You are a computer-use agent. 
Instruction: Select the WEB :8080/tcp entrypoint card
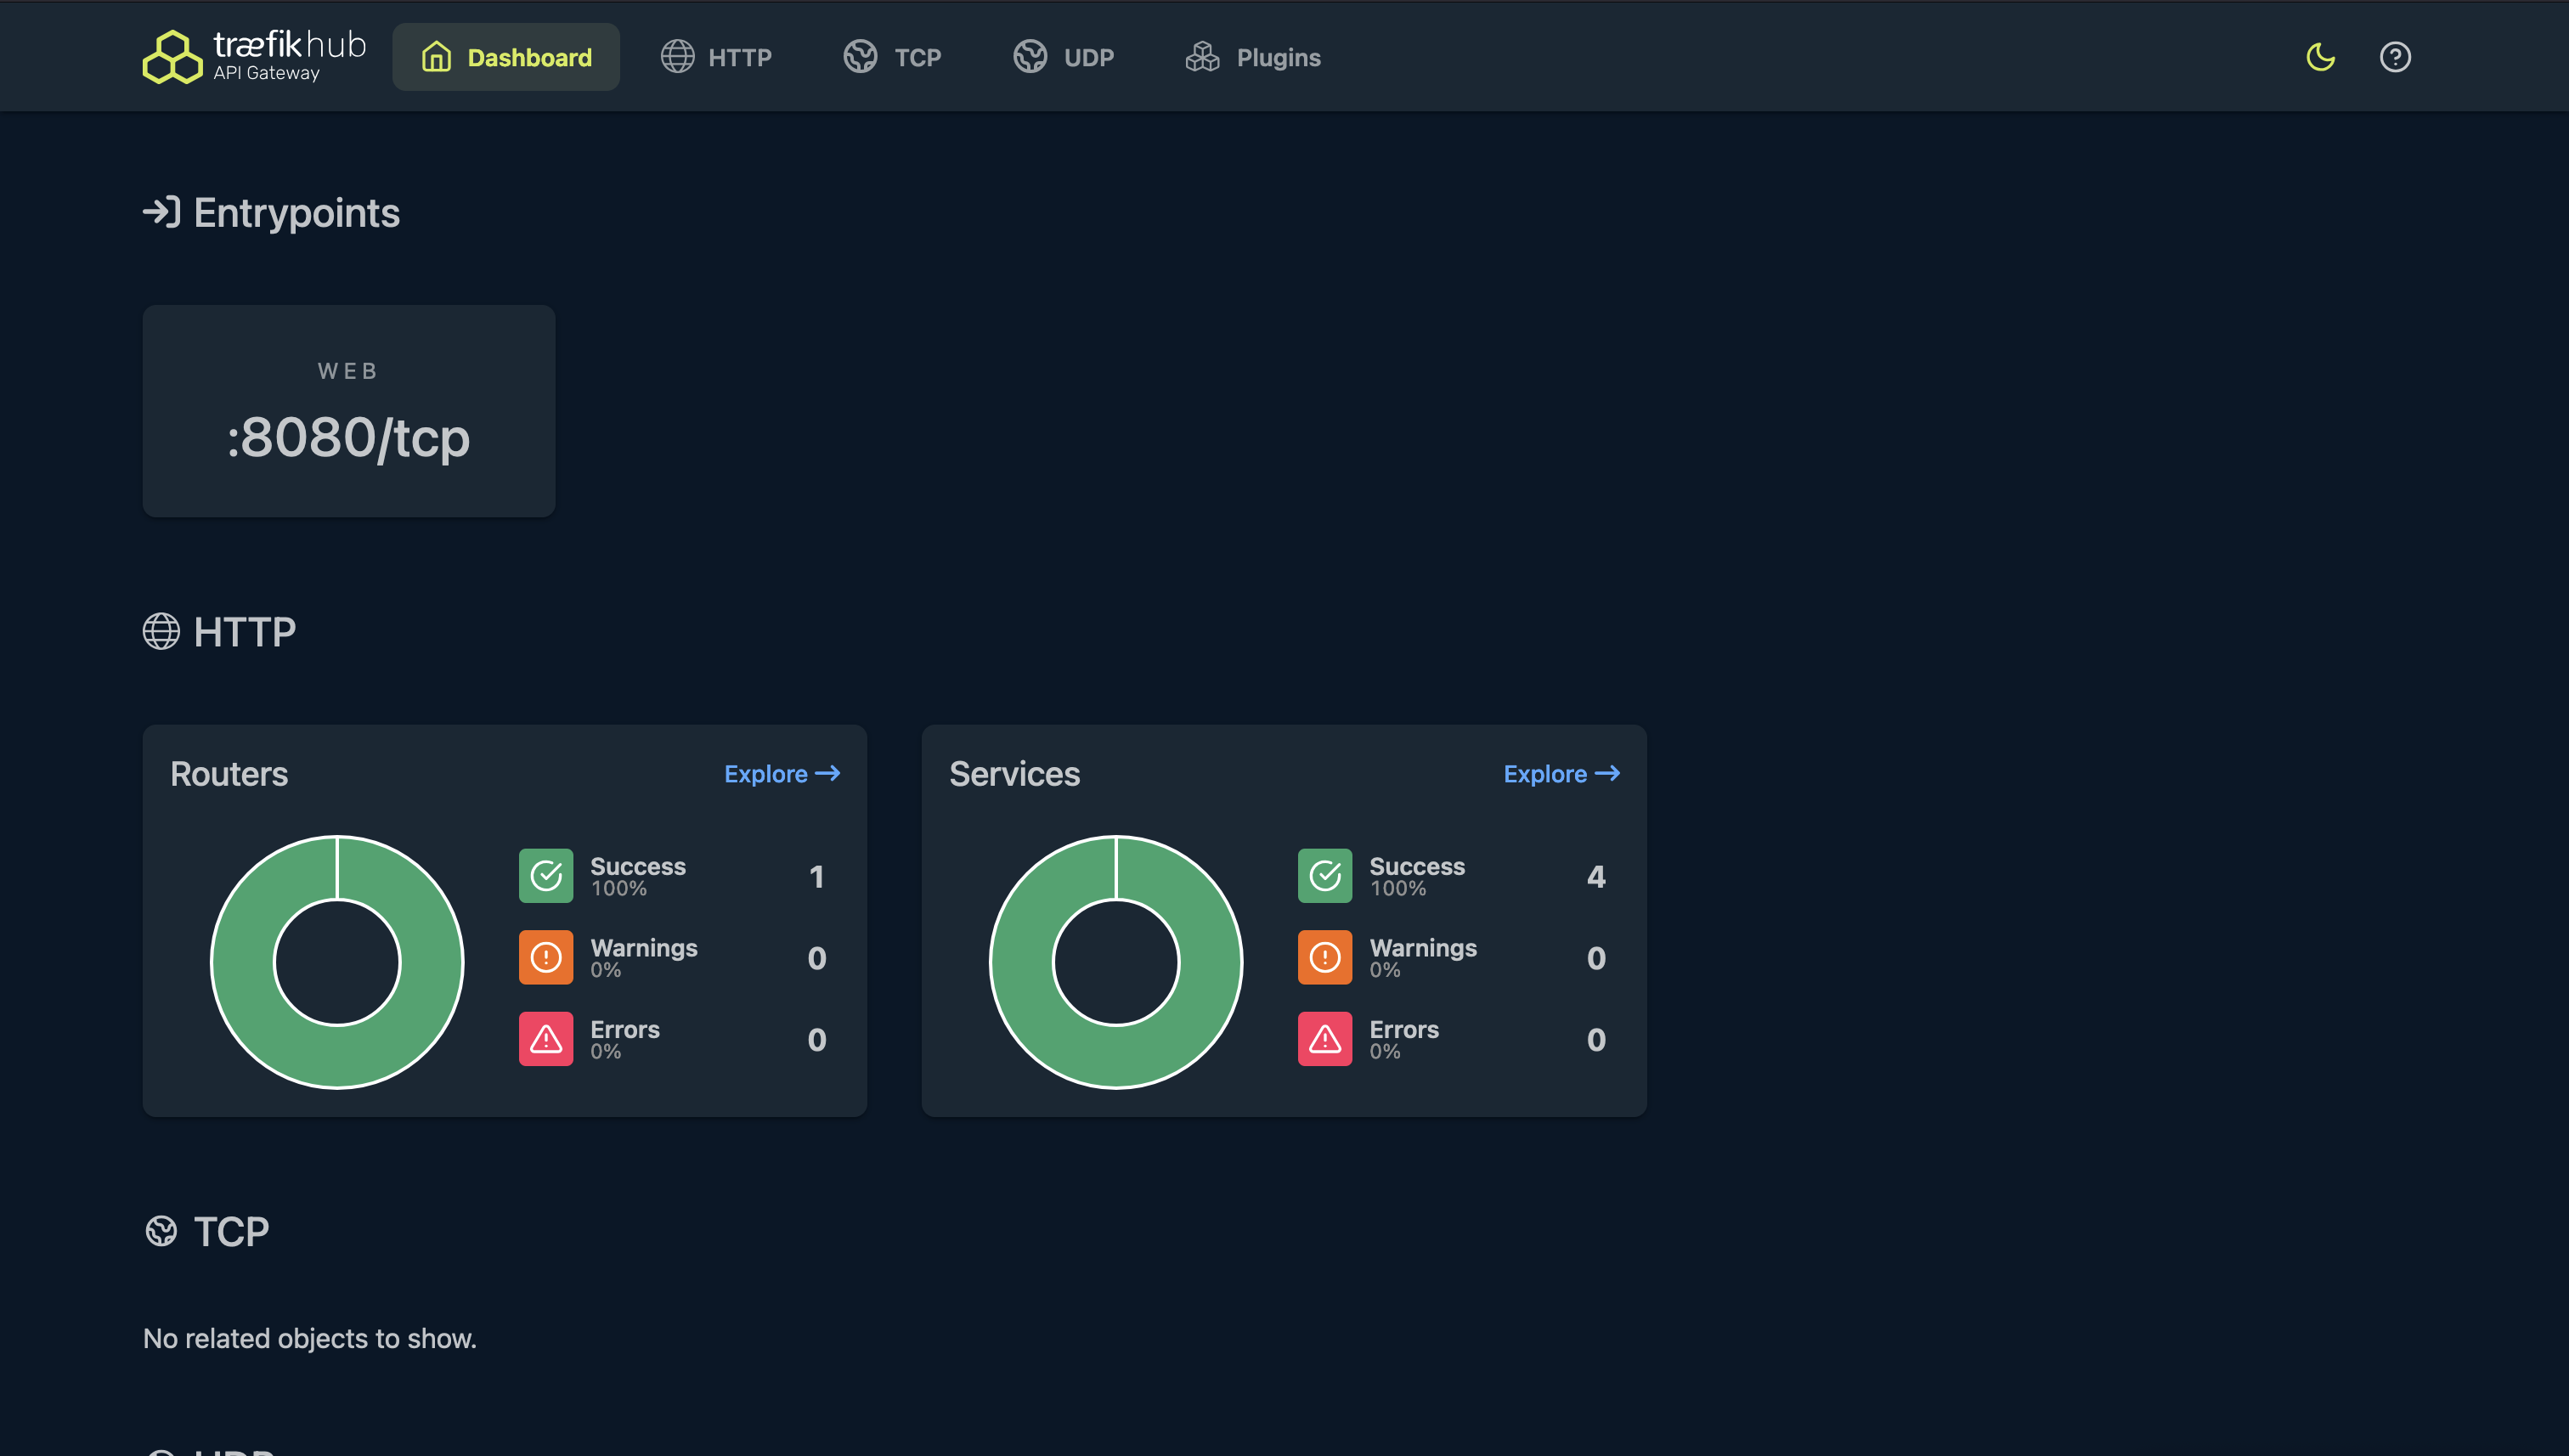(348, 411)
